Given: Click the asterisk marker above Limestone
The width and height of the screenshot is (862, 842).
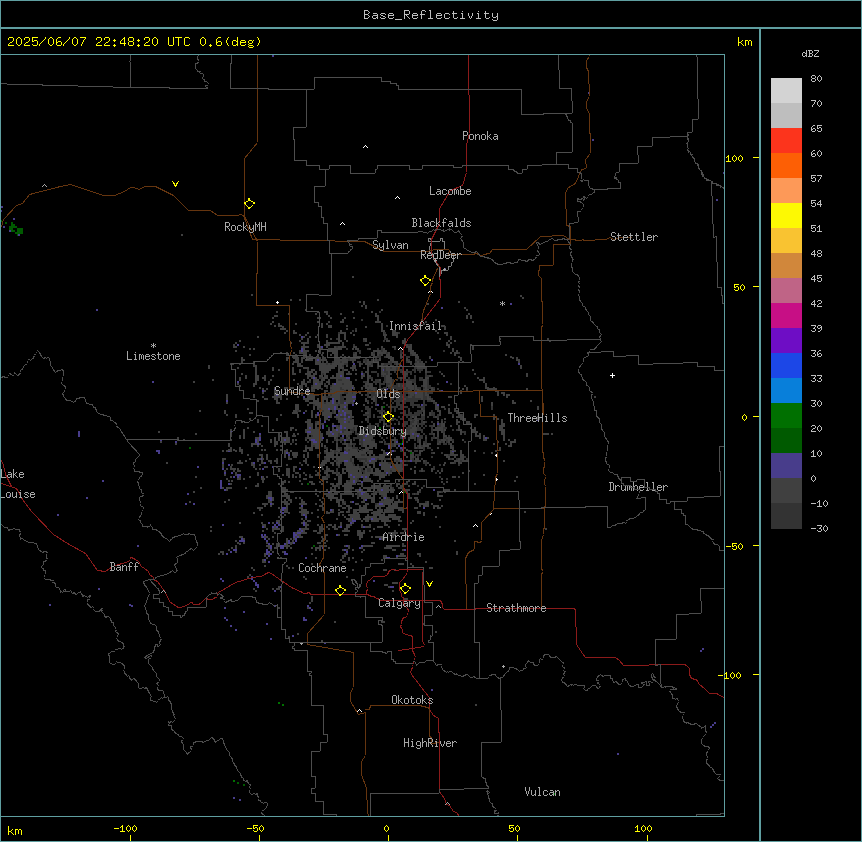Looking at the screenshot, I should [x=153, y=346].
